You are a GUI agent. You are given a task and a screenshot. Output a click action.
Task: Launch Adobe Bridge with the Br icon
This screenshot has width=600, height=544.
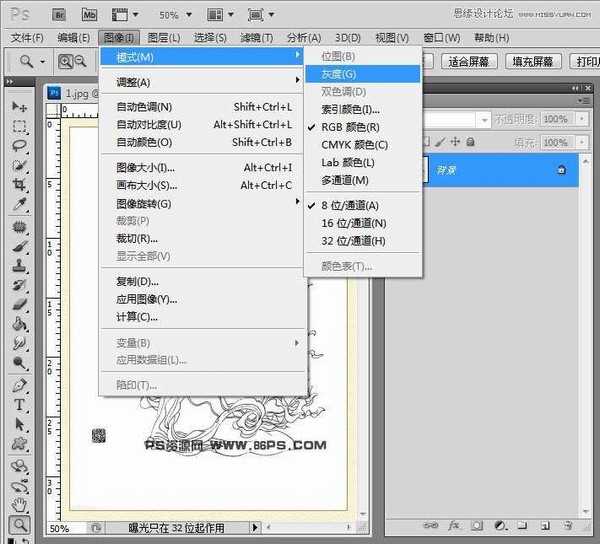pyautogui.click(x=60, y=15)
